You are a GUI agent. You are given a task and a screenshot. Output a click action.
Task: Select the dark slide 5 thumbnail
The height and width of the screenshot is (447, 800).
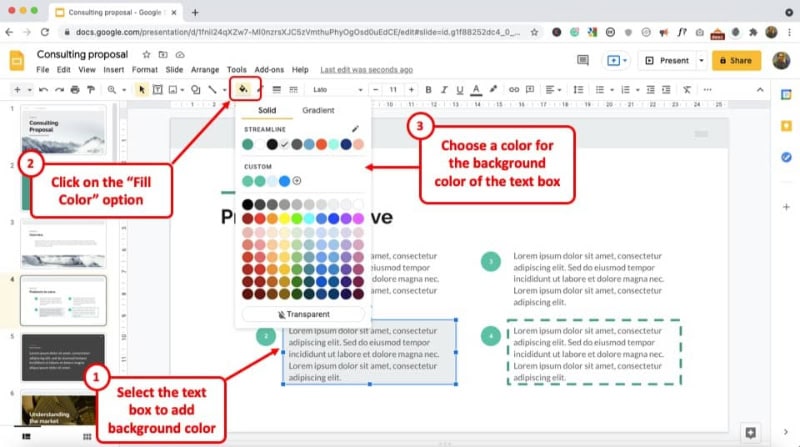[x=63, y=358]
